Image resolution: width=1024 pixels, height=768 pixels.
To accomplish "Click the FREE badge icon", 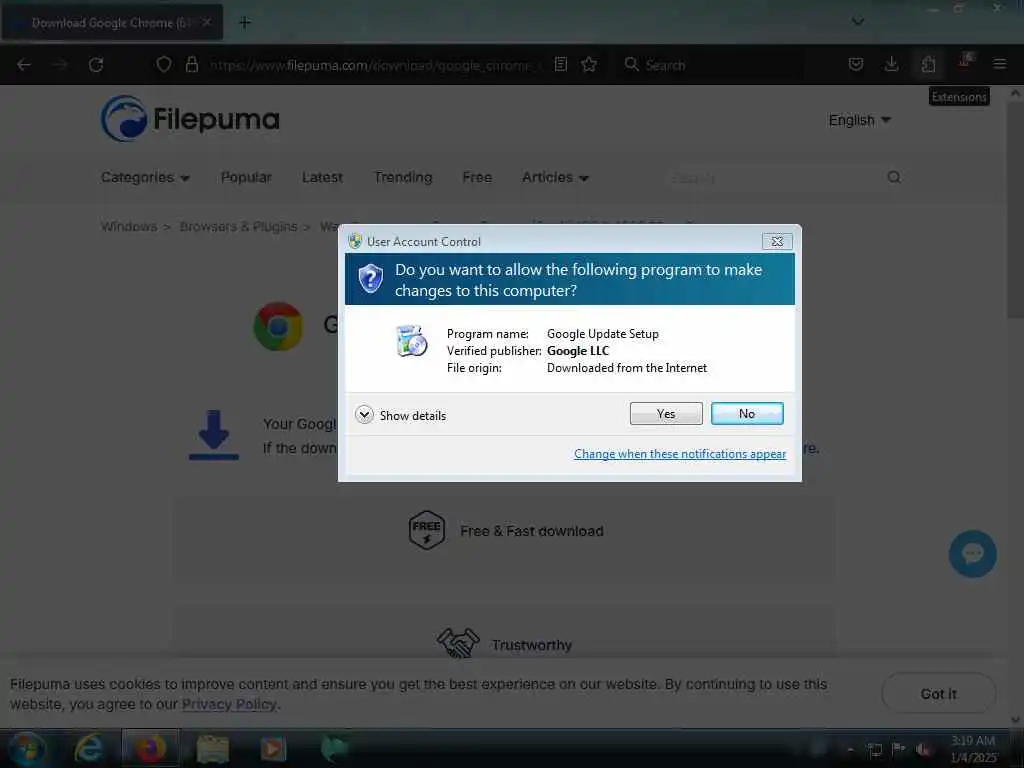I will (x=426, y=530).
